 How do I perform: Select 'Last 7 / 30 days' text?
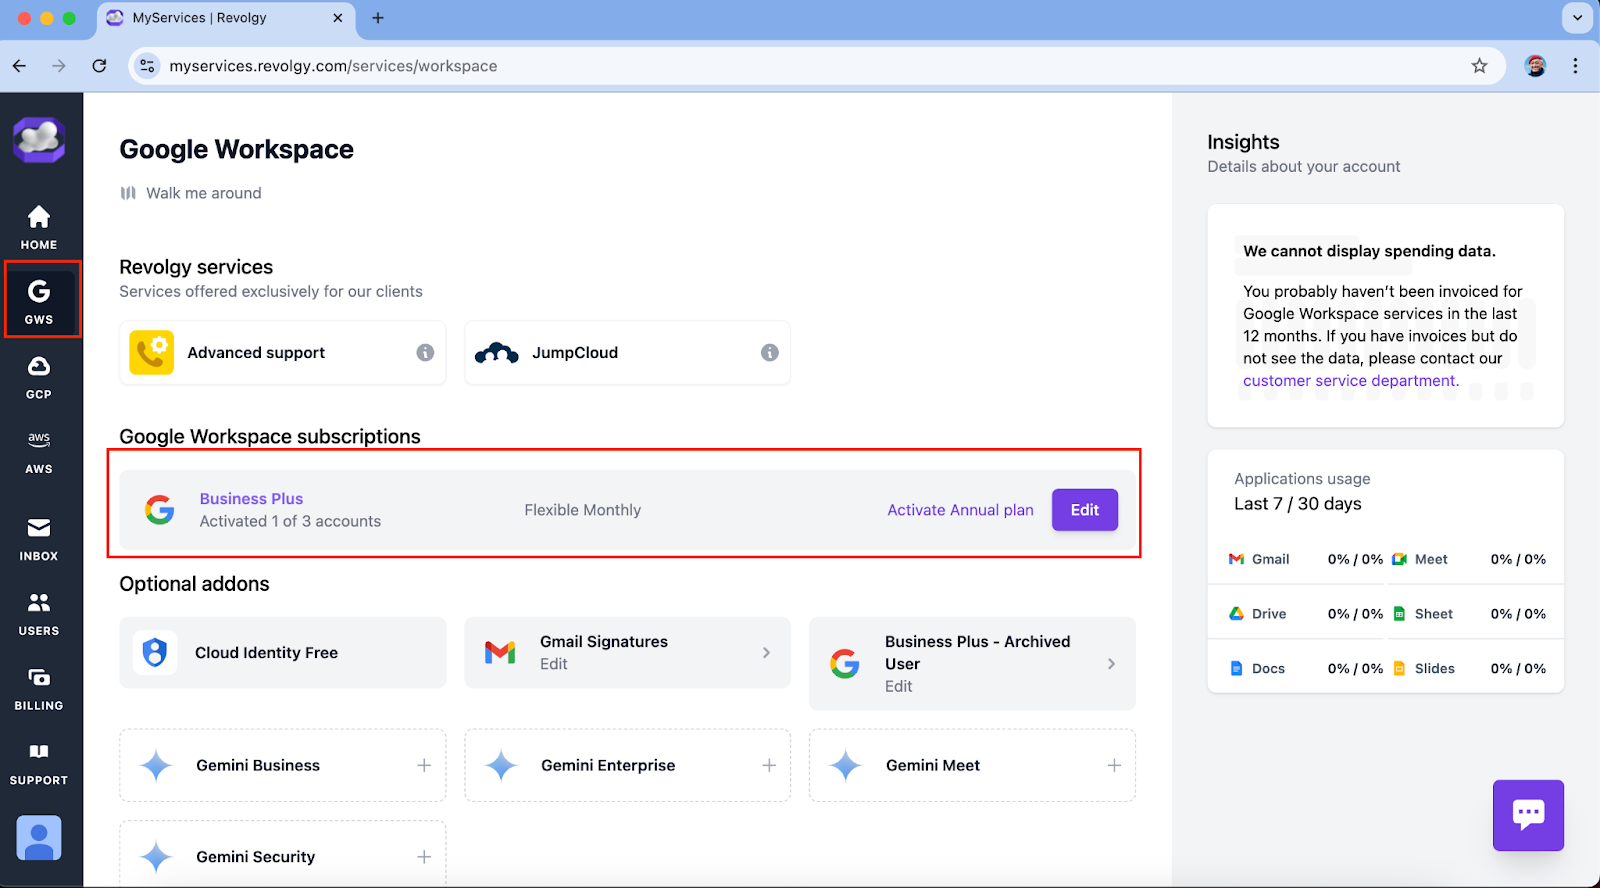coord(1297,504)
